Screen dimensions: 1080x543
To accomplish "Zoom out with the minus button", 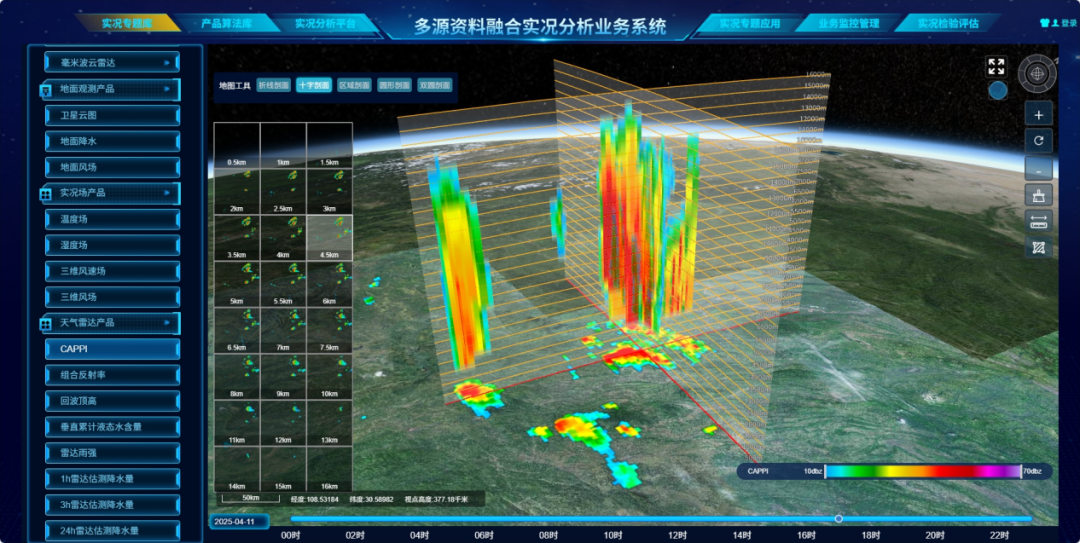I will pyautogui.click(x=1039, y=169).
